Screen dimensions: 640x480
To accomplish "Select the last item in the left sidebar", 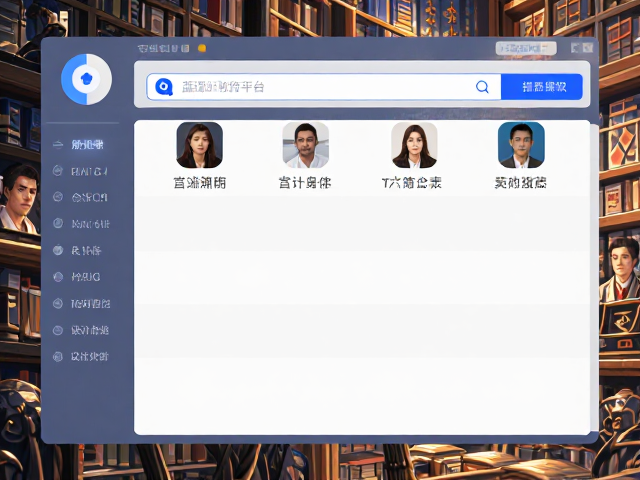I will pyautogui.click(x=82, y=356).
